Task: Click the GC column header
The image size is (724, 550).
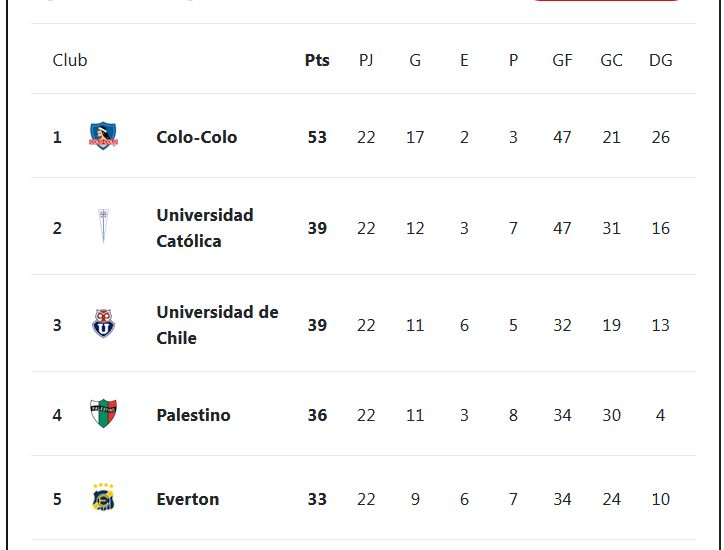Action: 611,60
